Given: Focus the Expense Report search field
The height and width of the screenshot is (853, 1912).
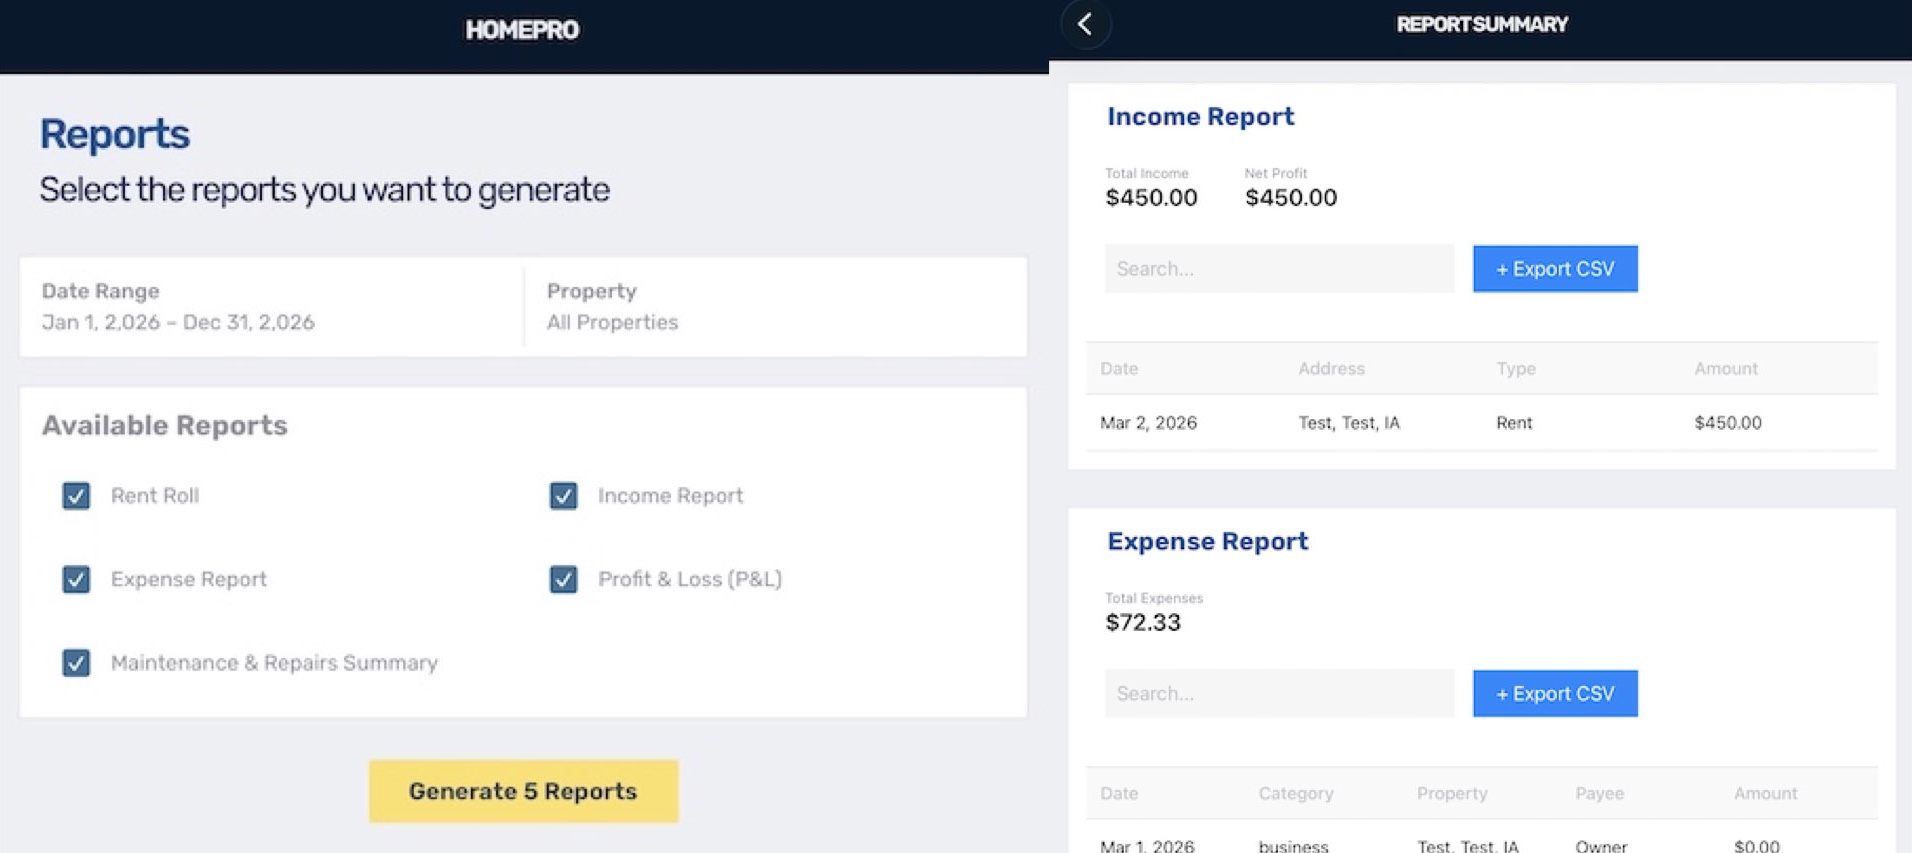Looking at the screenshot, I should (1278, 693).
